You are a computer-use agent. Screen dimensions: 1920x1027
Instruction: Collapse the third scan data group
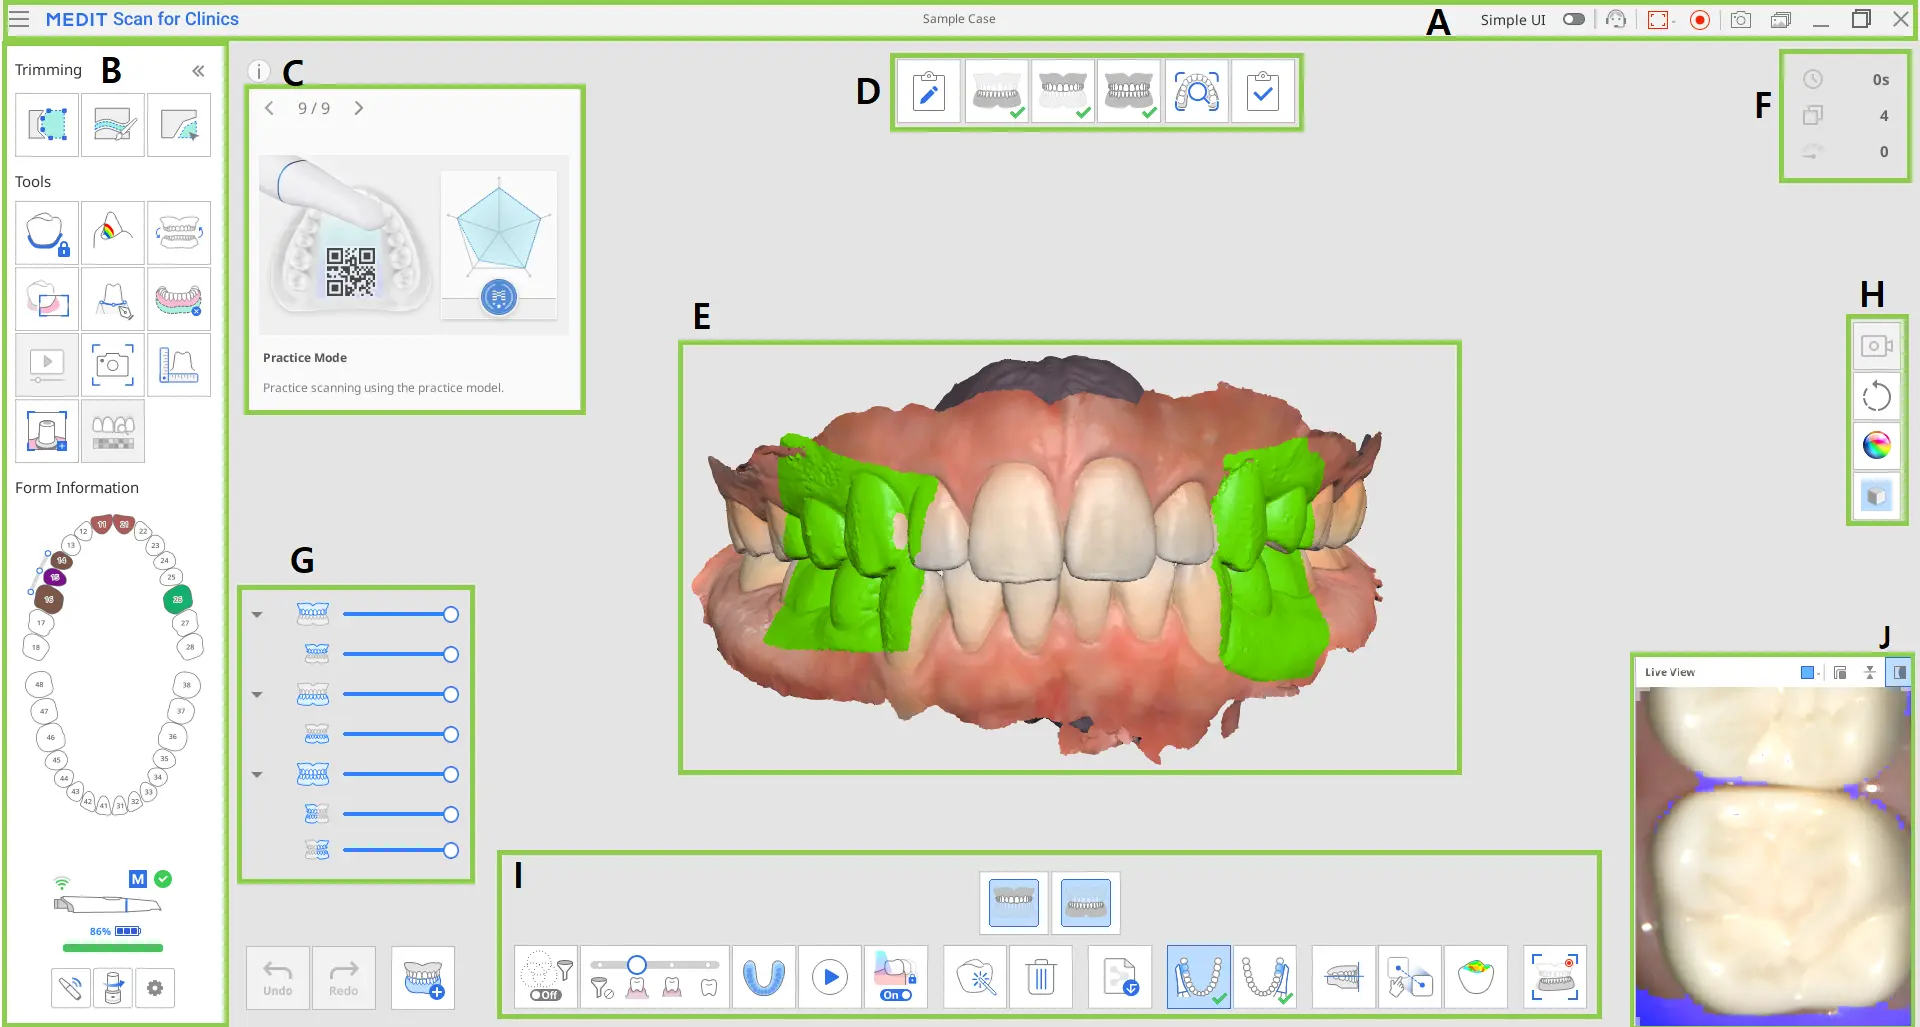(x=257, y=774)
